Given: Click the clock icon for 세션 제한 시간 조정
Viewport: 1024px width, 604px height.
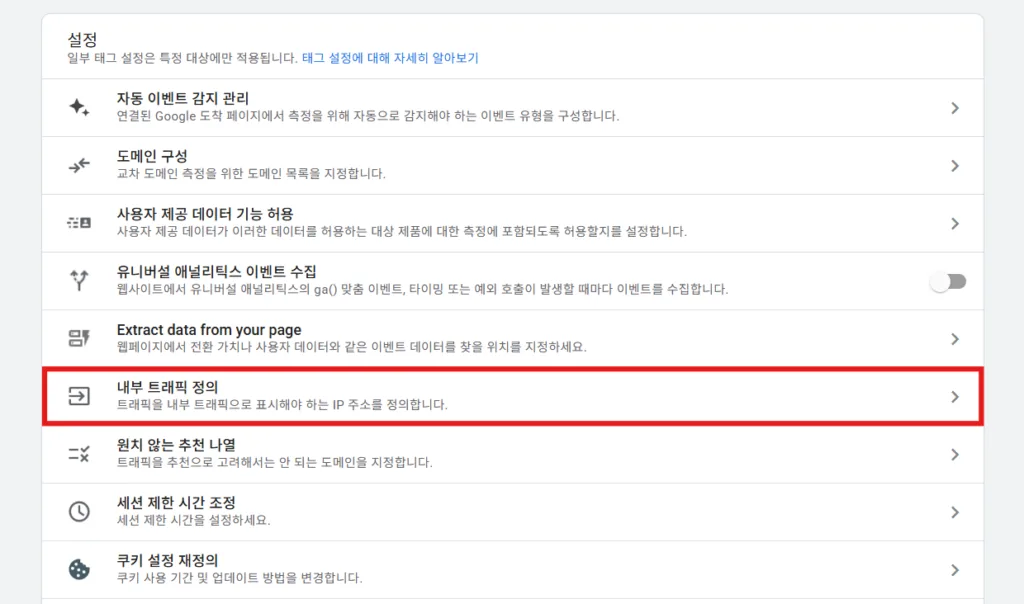Looking at the screenshot, I should point(79,511).
